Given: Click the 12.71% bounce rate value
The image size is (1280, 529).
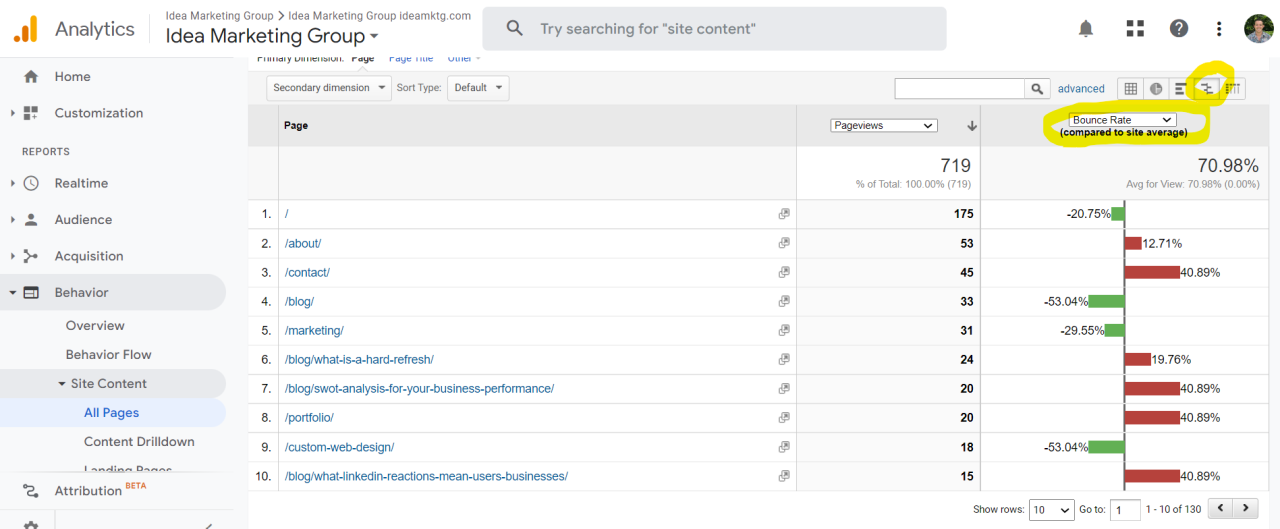Looking at the screenshot, I should [1162, 243].
